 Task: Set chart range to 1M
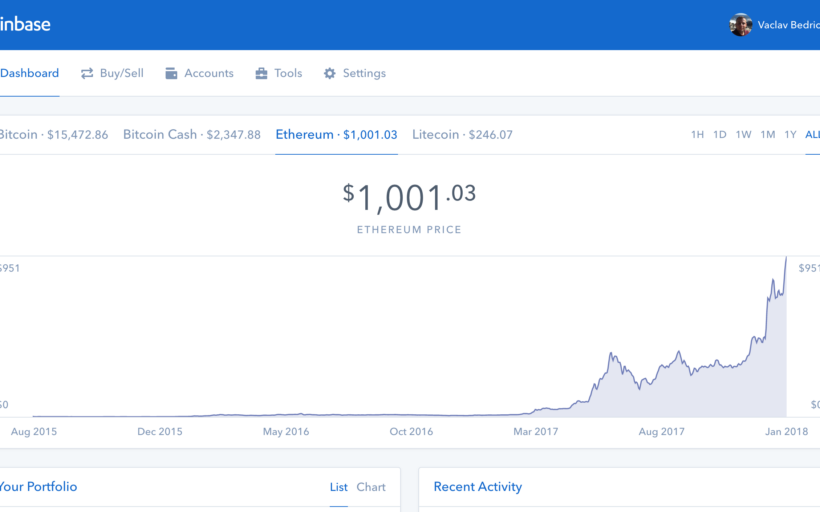tap(767, 135)
